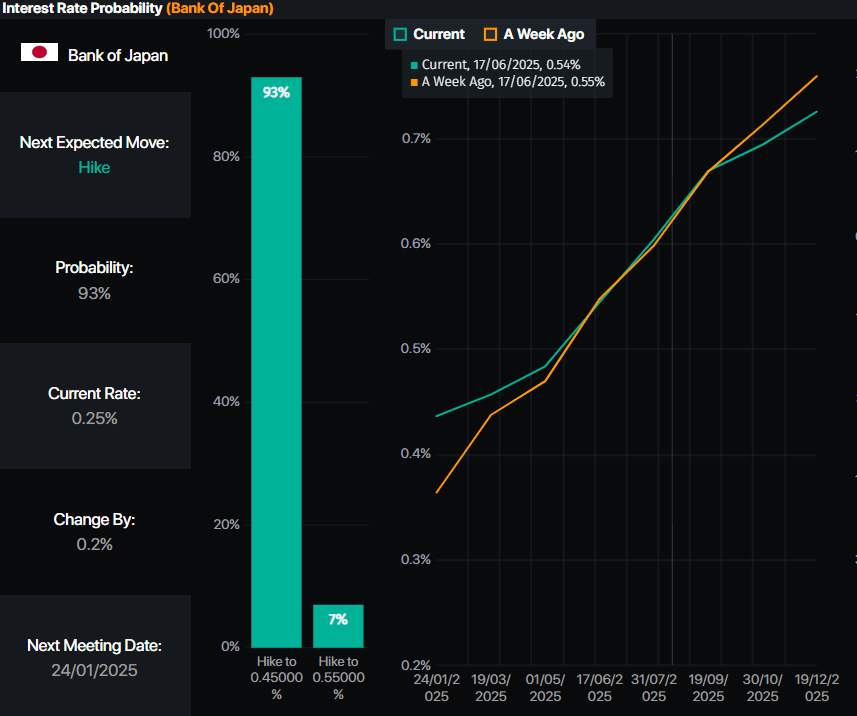
Task: Select the 24/01/2025 date on the x-axis
Action: point(437,687)
